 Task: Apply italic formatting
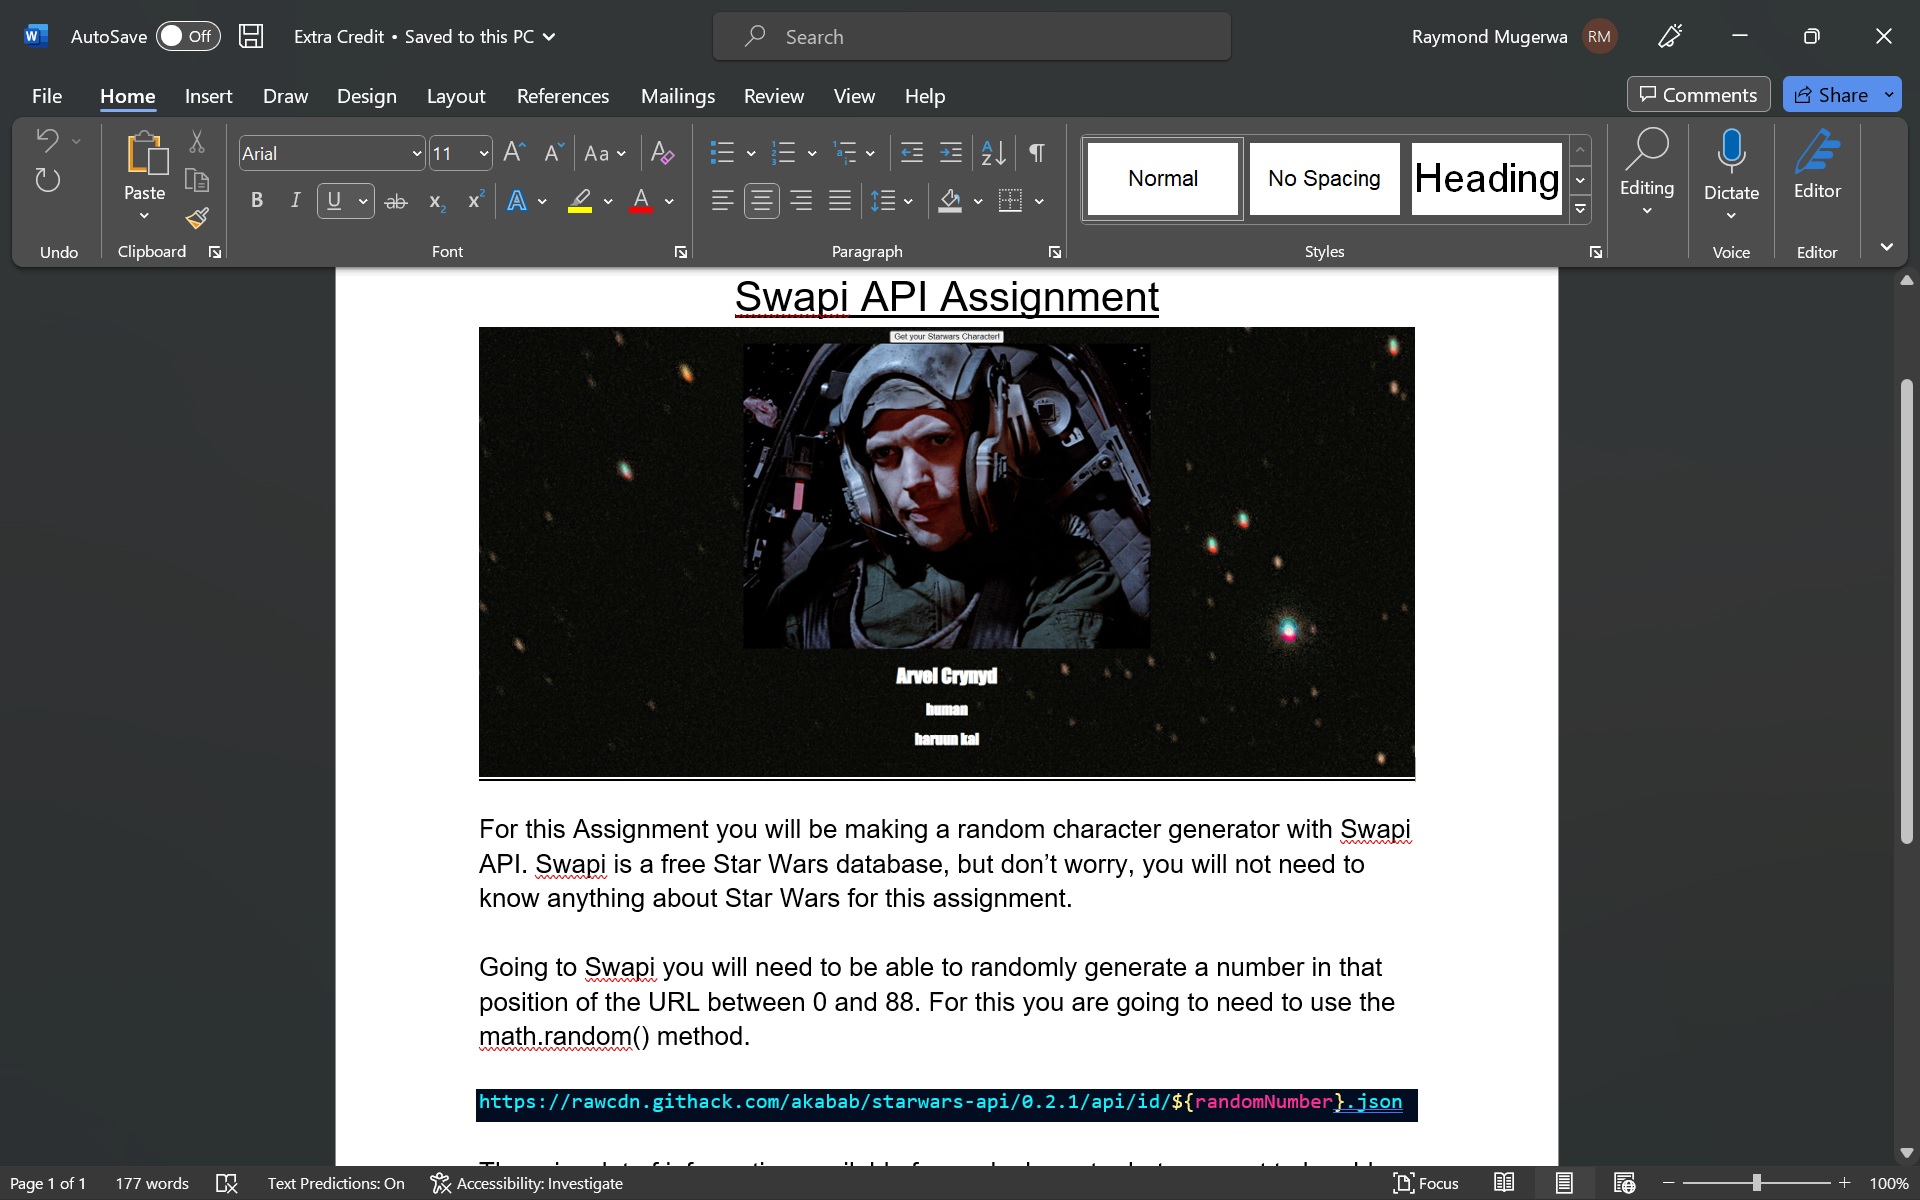click(x=294, y=201)
